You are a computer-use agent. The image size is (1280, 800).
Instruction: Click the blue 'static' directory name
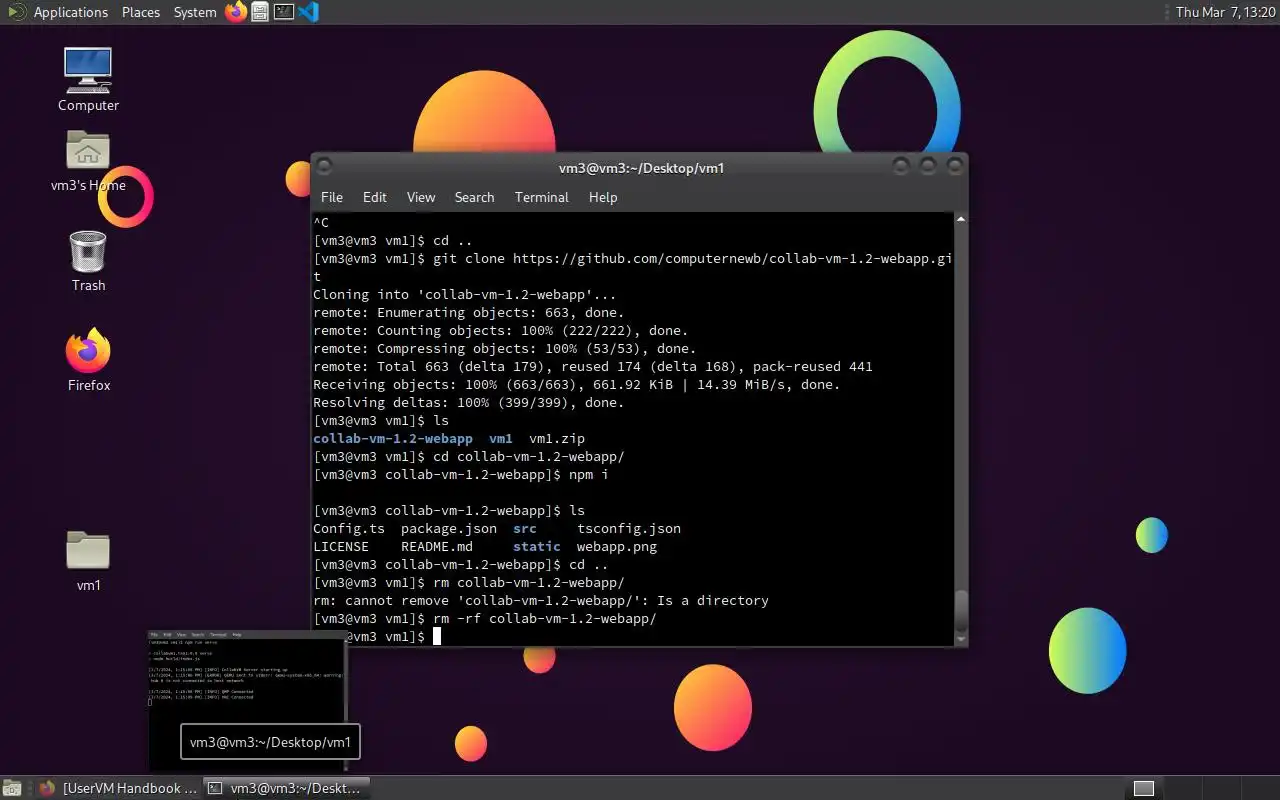point(537,546)
